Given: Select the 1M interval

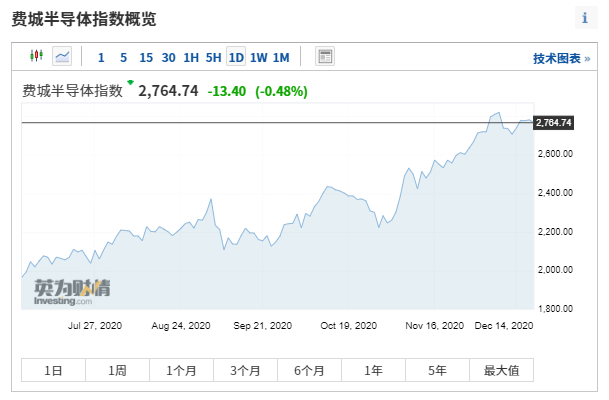Looking at the screenshot, I should tap(281, 57).
